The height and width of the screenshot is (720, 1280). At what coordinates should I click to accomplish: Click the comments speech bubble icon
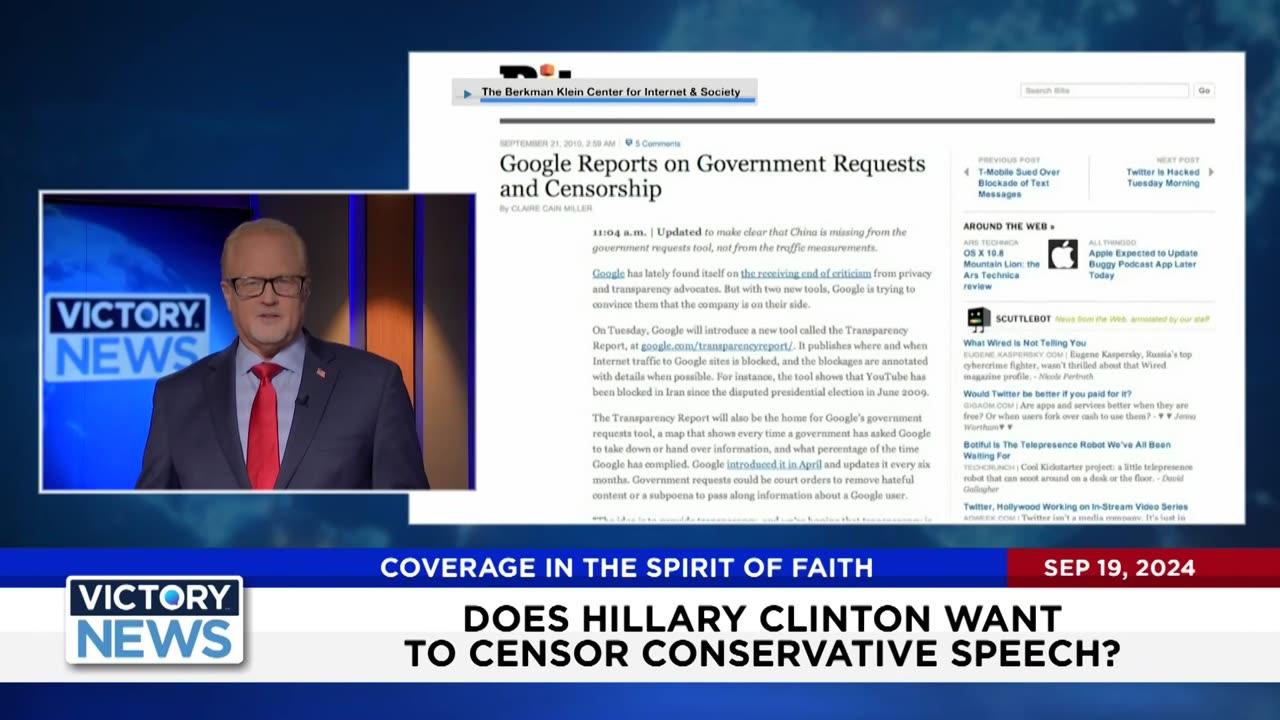point(629,143)
